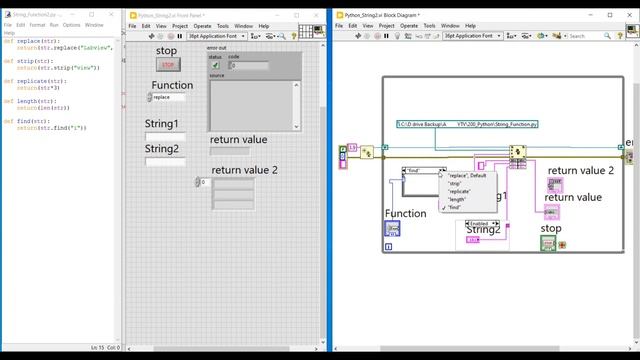This screenshot has width=640, height=360.
Task: Open Reorder menu in Block Diagram toolbar
Action: point(542,36)
